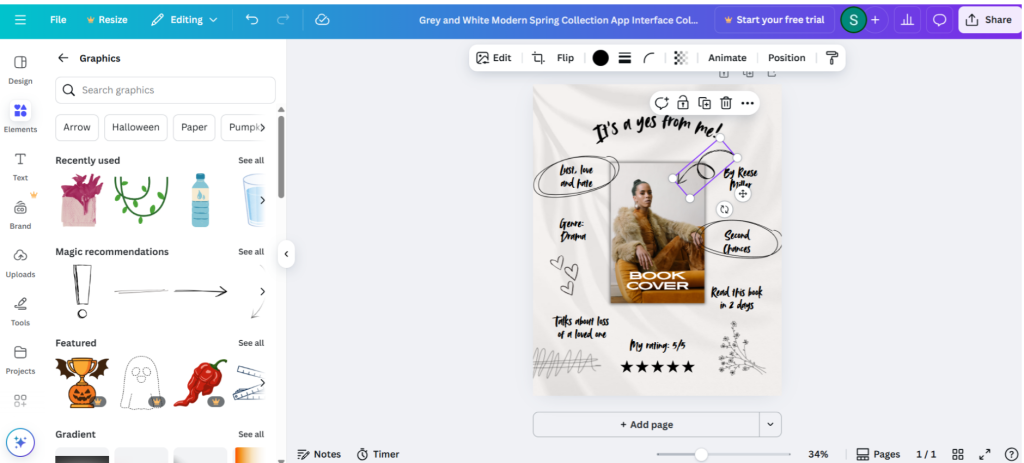Click the Share button
The width and height of the screenshot is (1024, 463).
[x=987, y=20]
